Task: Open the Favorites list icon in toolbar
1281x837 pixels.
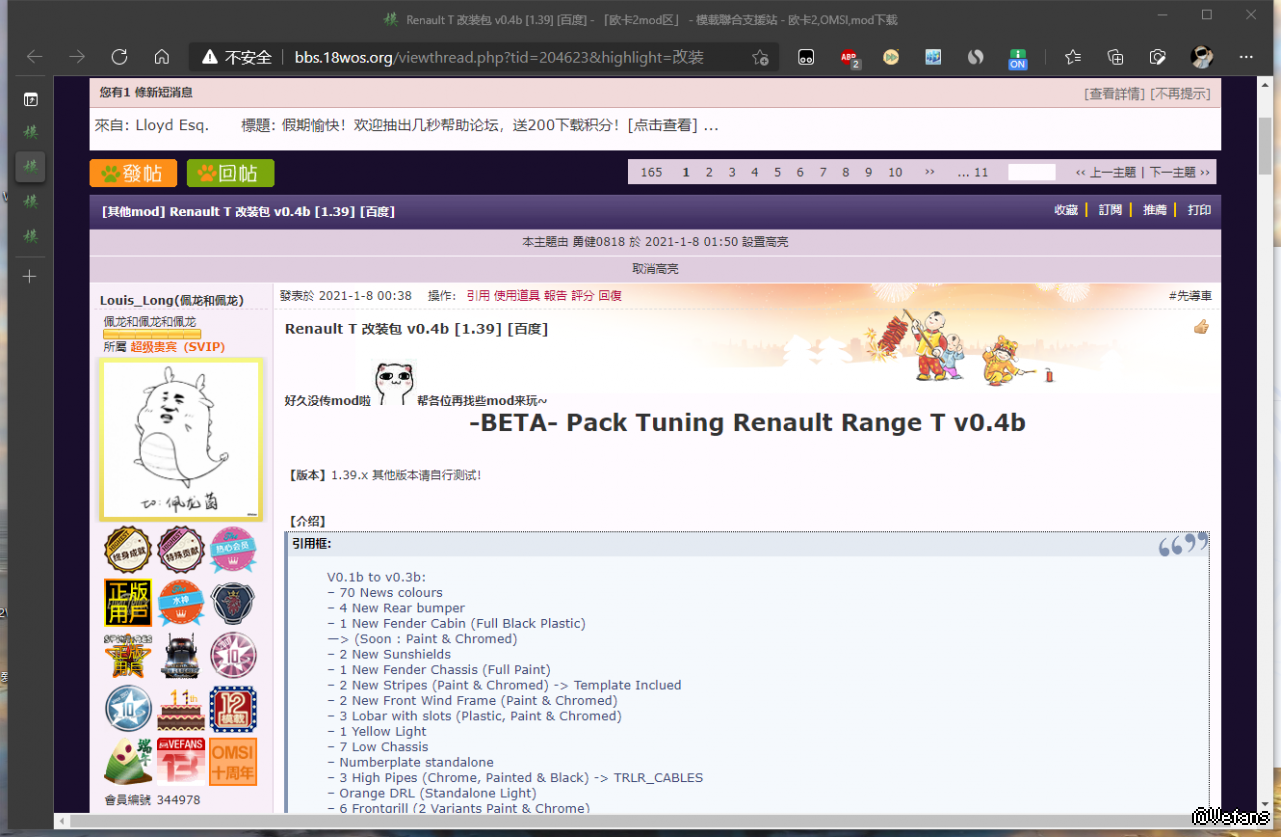Action: 1073,57
